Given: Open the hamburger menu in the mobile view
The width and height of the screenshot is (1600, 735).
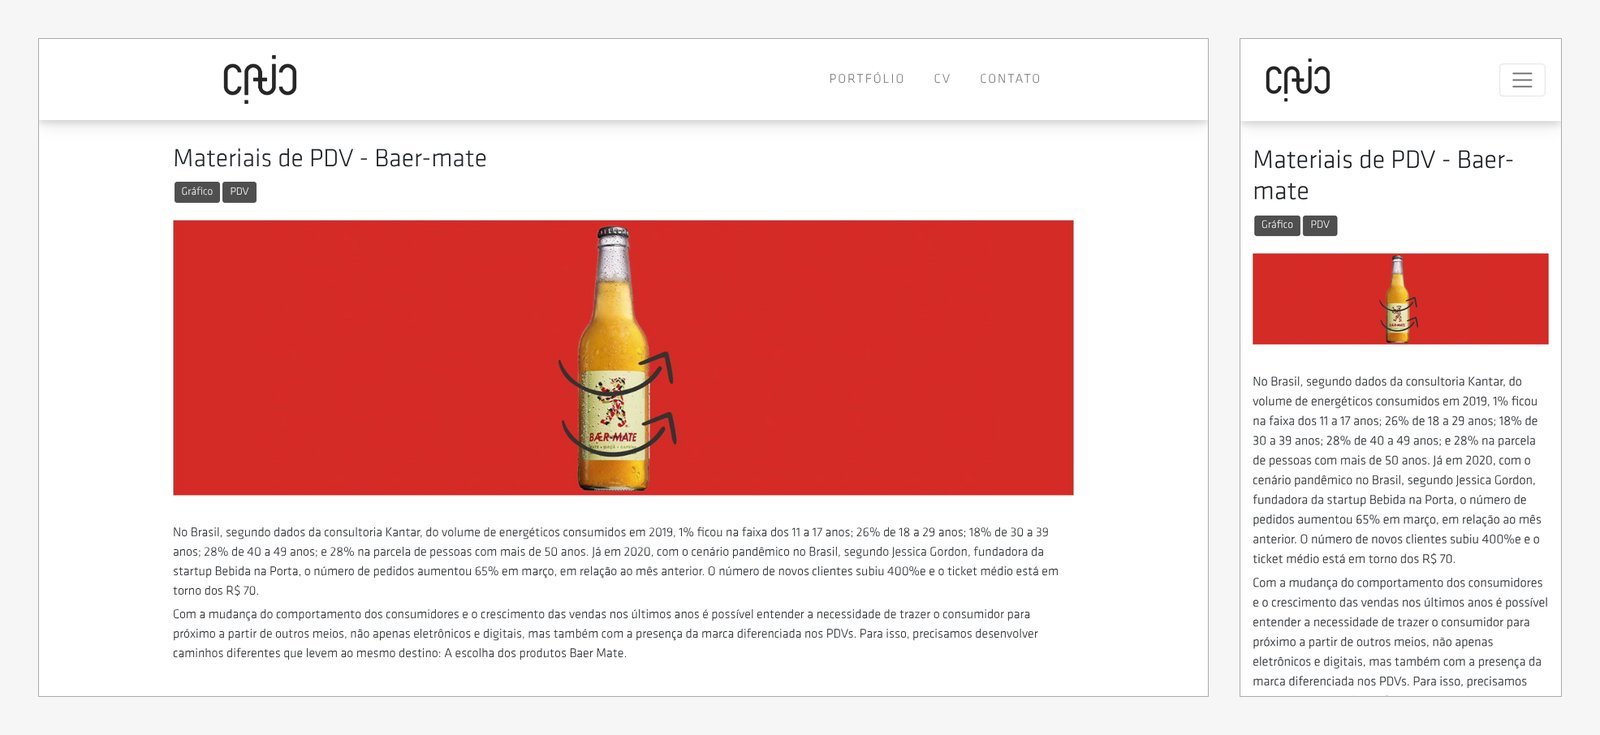Looking at the screenshot, I should pos(1522,80).
